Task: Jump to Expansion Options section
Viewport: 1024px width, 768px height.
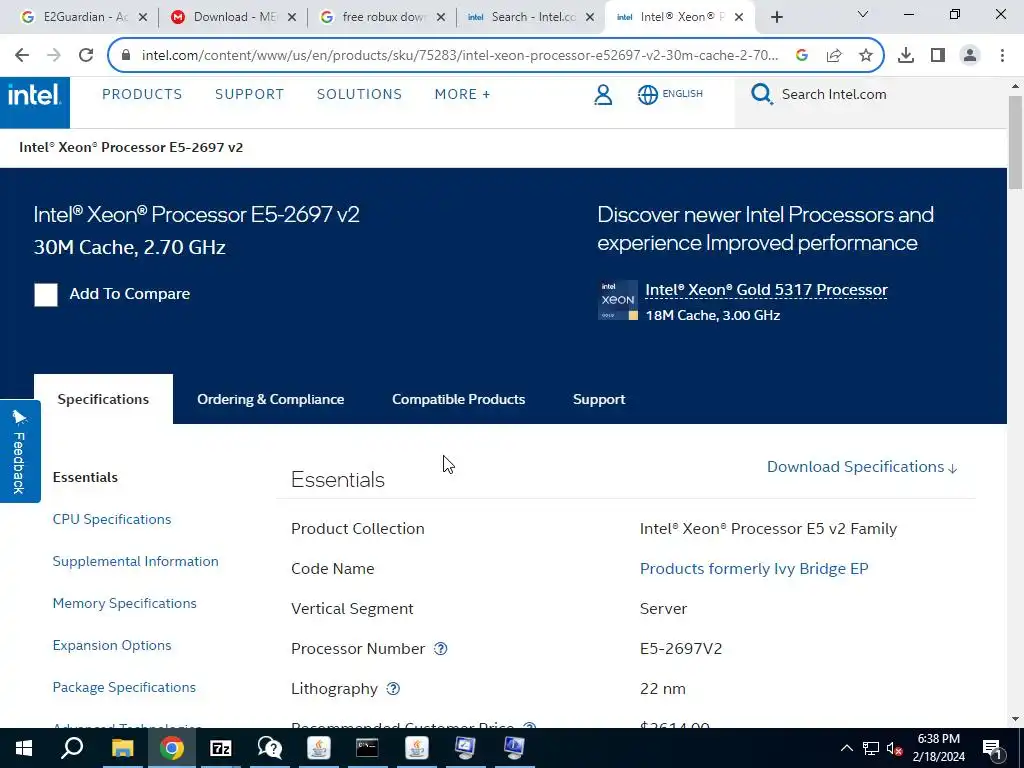Action: tap(112, 645)
